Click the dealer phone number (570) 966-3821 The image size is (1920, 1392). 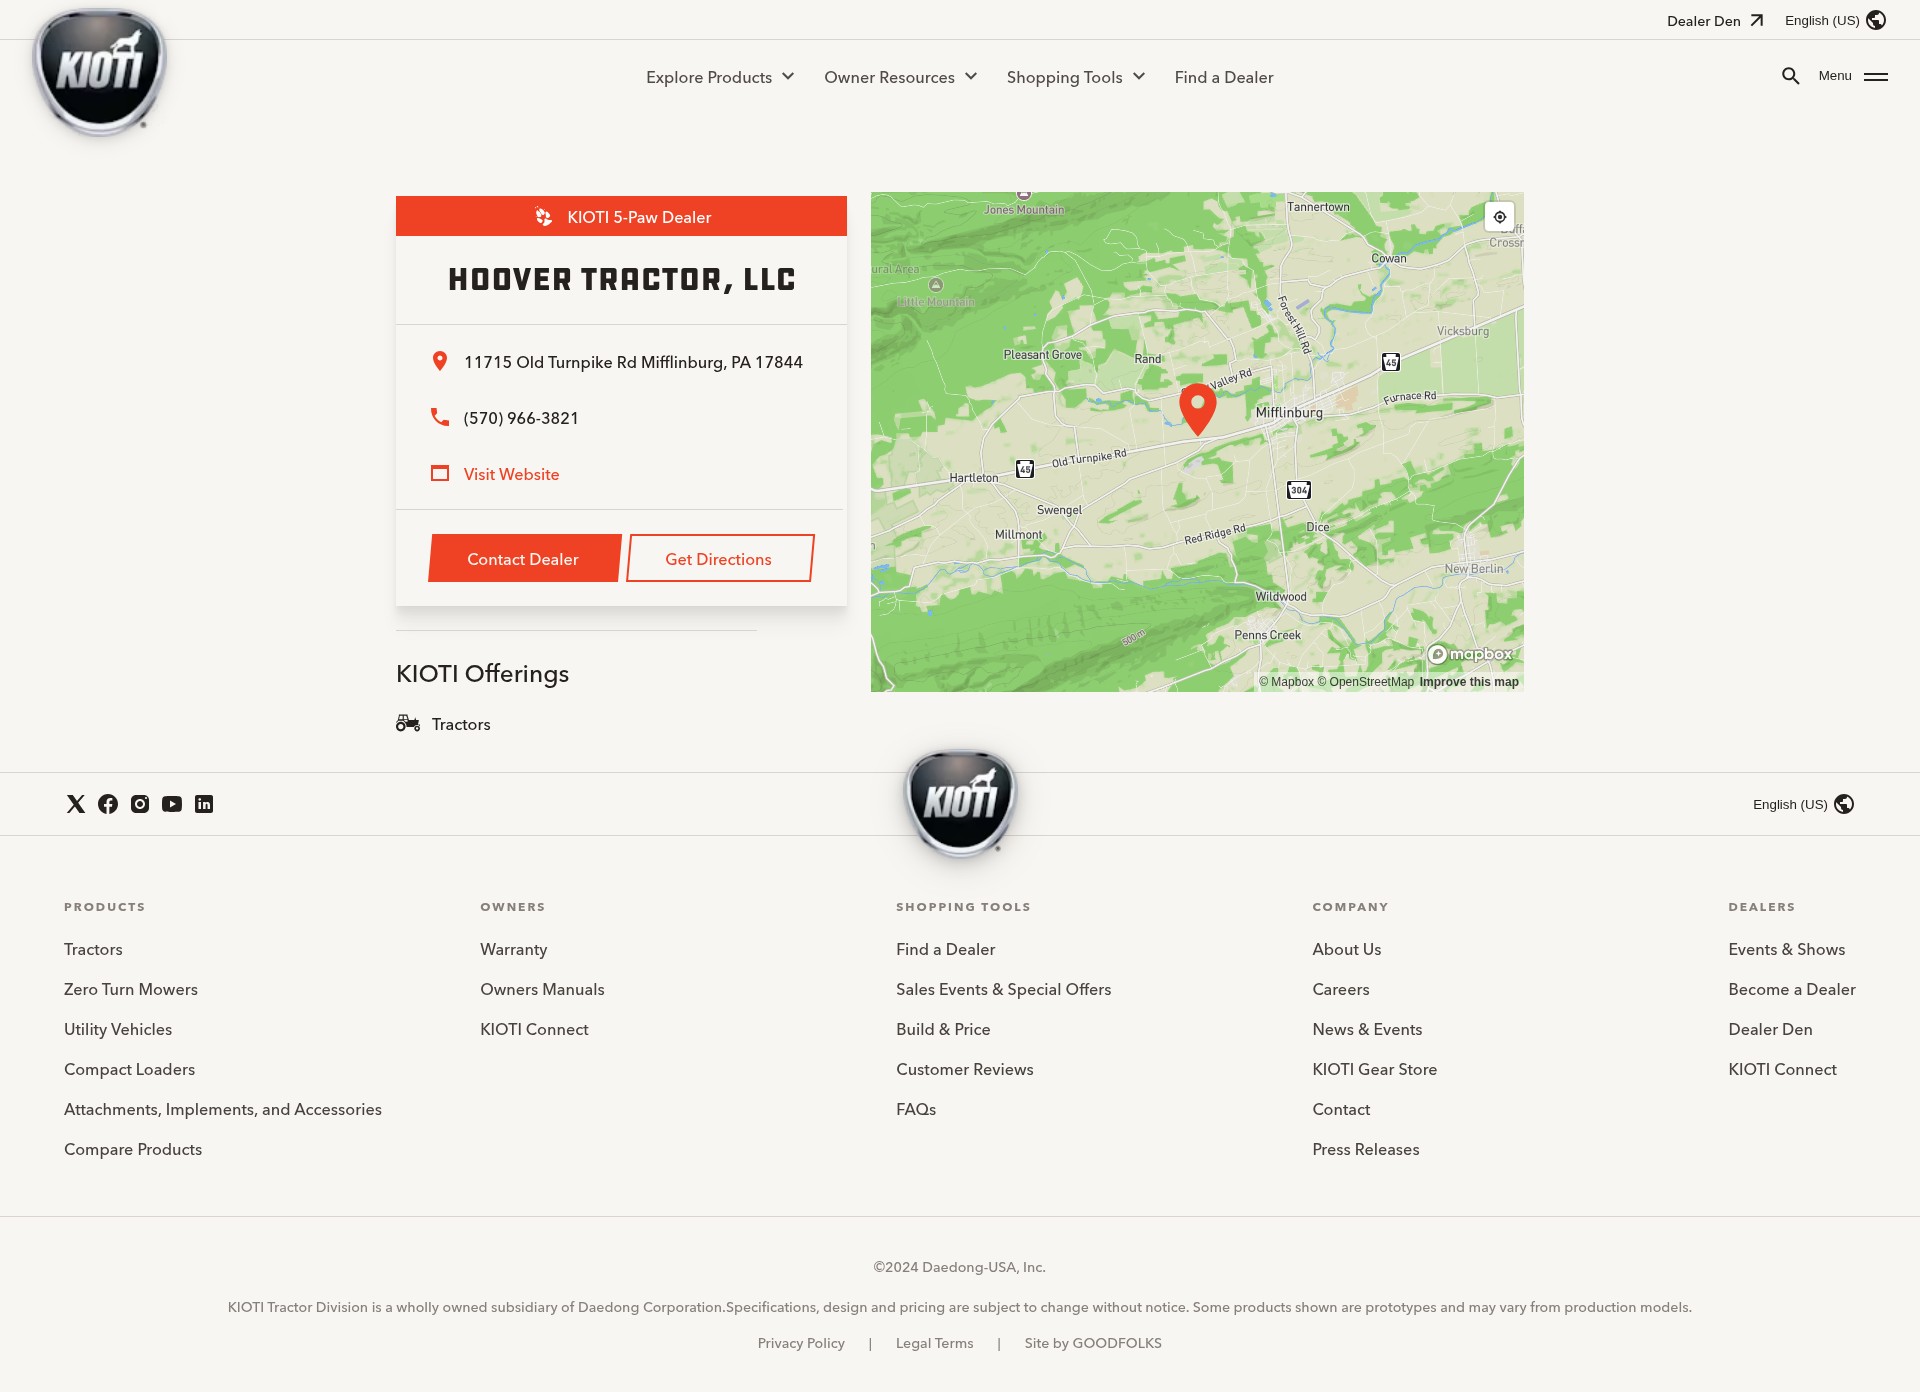click(521, 418)
